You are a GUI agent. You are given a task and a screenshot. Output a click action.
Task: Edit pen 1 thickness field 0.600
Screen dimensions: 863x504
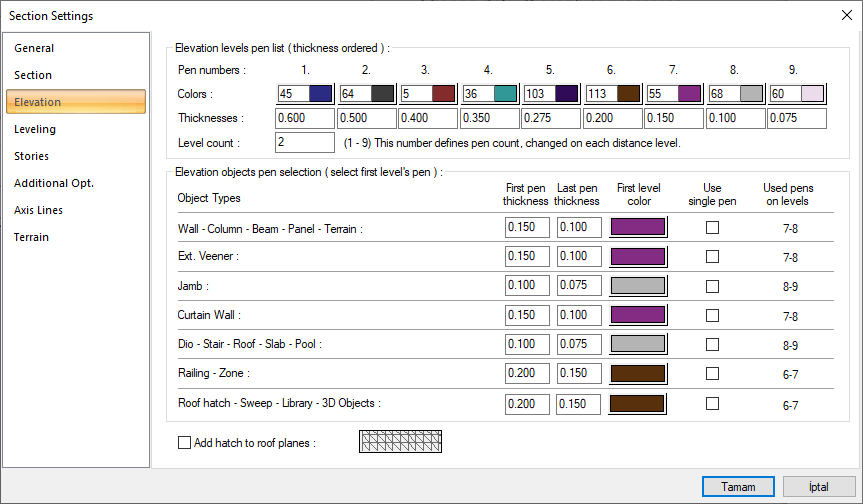click(x=305, y=119)
